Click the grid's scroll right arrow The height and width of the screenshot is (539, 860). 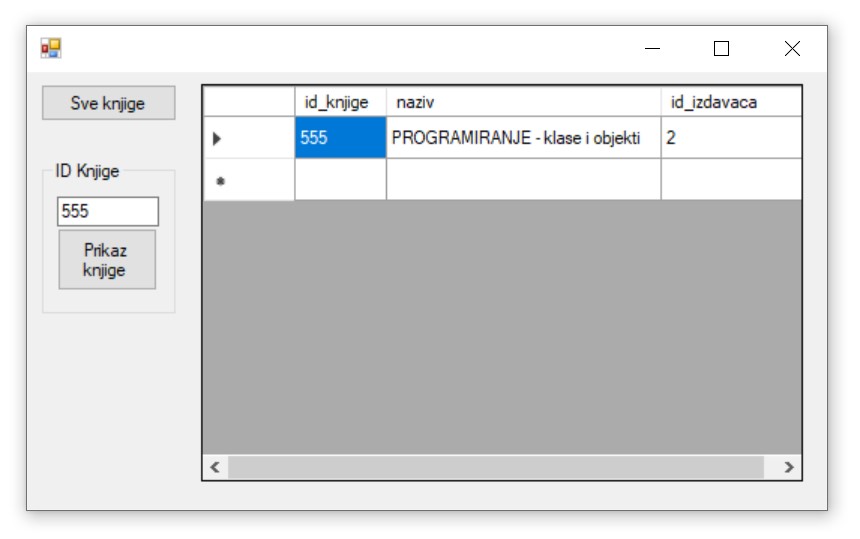[789, 467]
